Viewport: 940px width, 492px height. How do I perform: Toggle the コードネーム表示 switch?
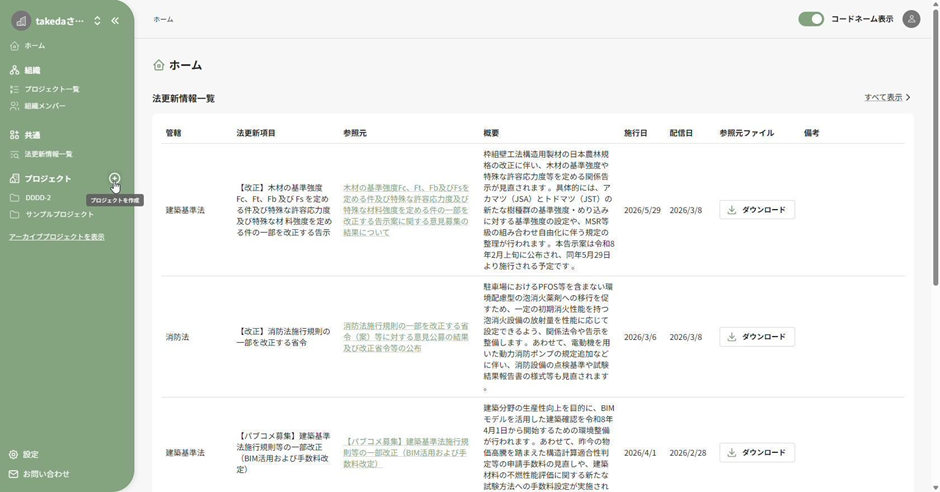811,19
